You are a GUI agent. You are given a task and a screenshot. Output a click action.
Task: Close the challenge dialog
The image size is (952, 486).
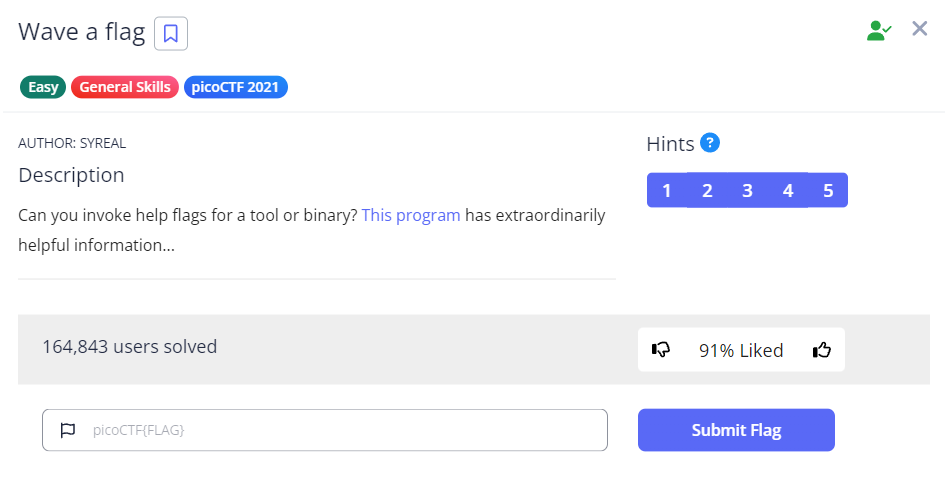point(920,29)
